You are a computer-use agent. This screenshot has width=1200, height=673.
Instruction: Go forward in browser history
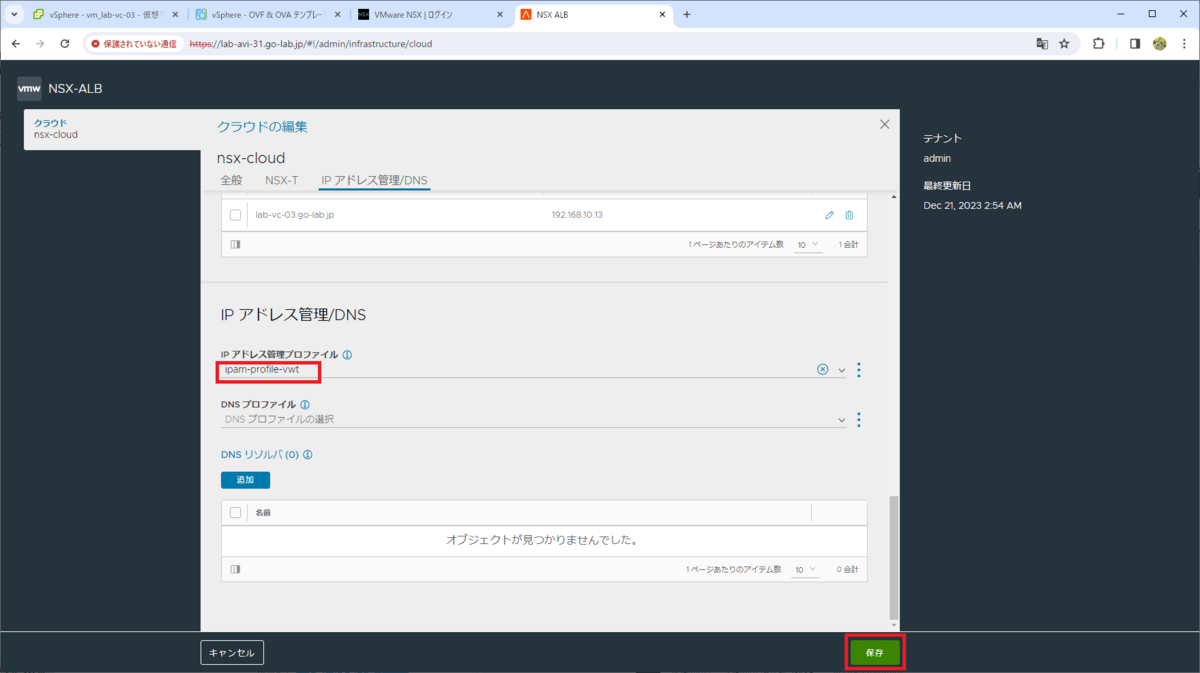coord(40,44)
